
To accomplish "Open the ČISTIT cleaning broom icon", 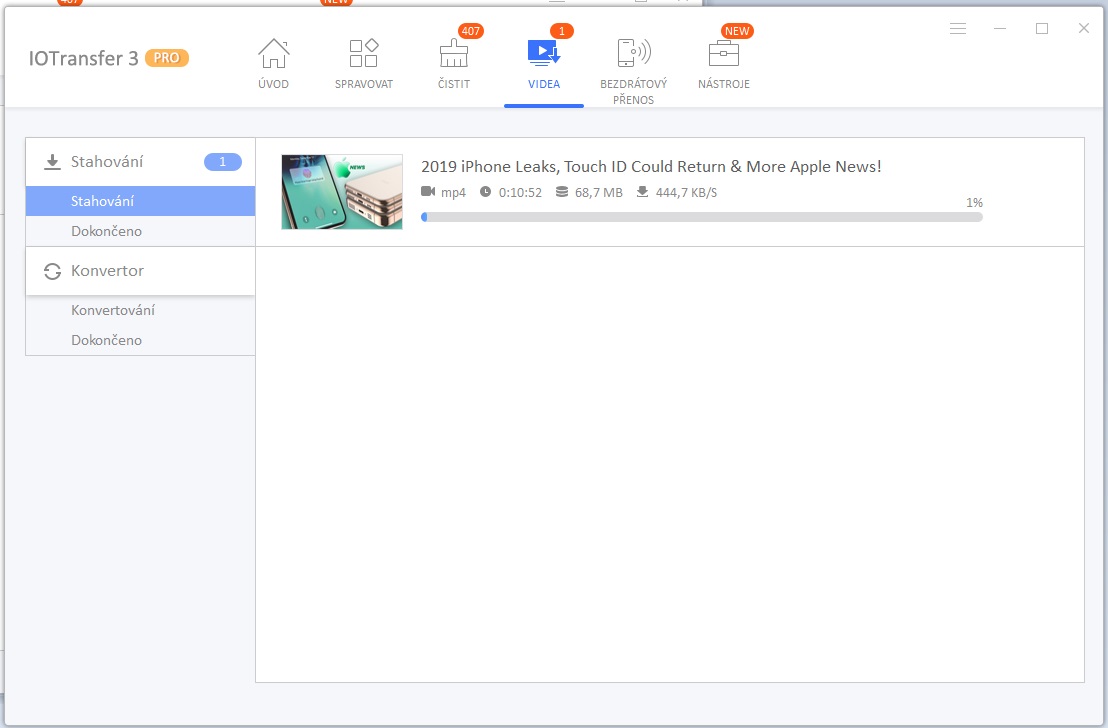I will click(454, 54).
